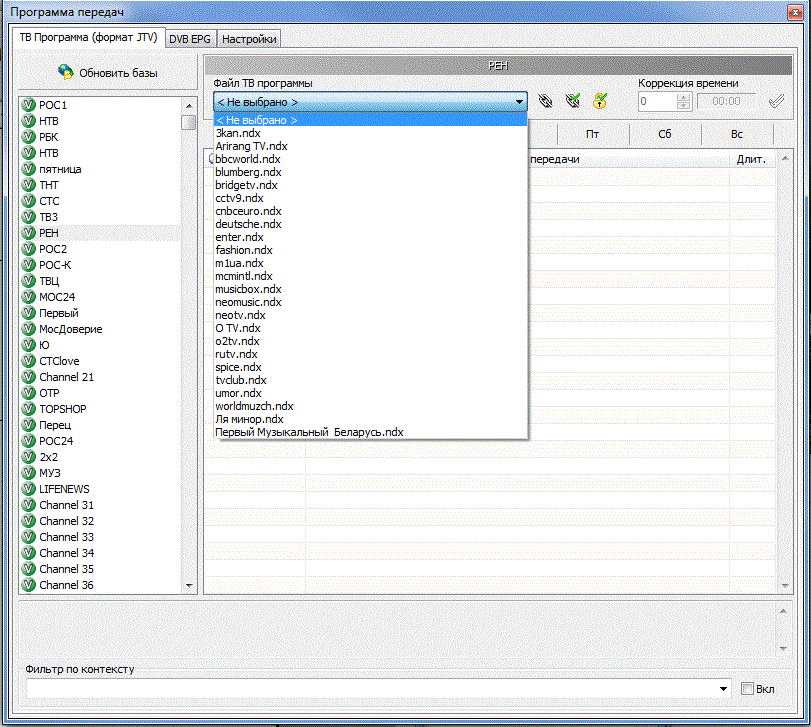811x727 pixels.
Task: Click the padlock icon with green check
Action: [600, 101]
